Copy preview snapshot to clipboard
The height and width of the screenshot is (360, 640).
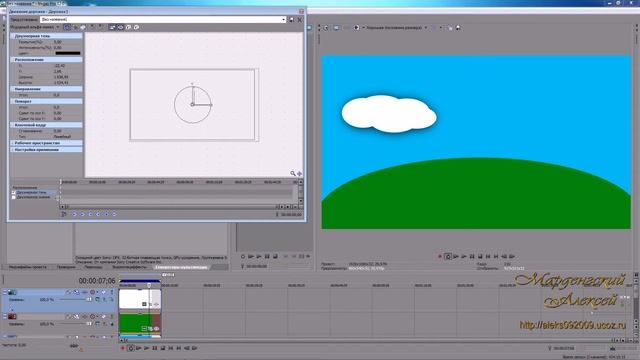coord(450,28)
